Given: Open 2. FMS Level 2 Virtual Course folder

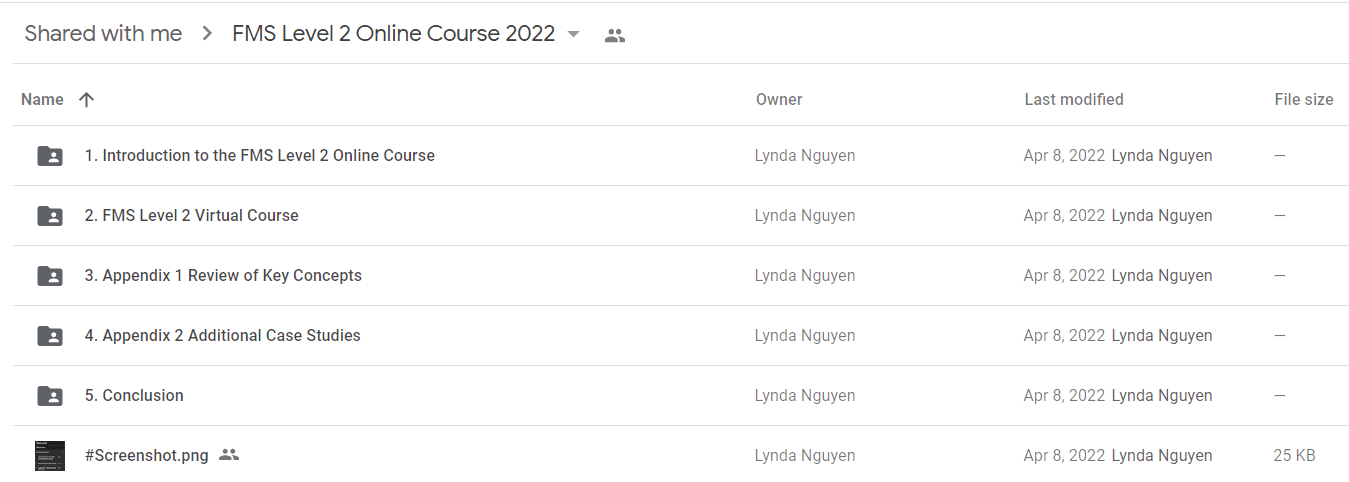Looking at the screenshot, I should pyautogui.click(x=191, y=215).
